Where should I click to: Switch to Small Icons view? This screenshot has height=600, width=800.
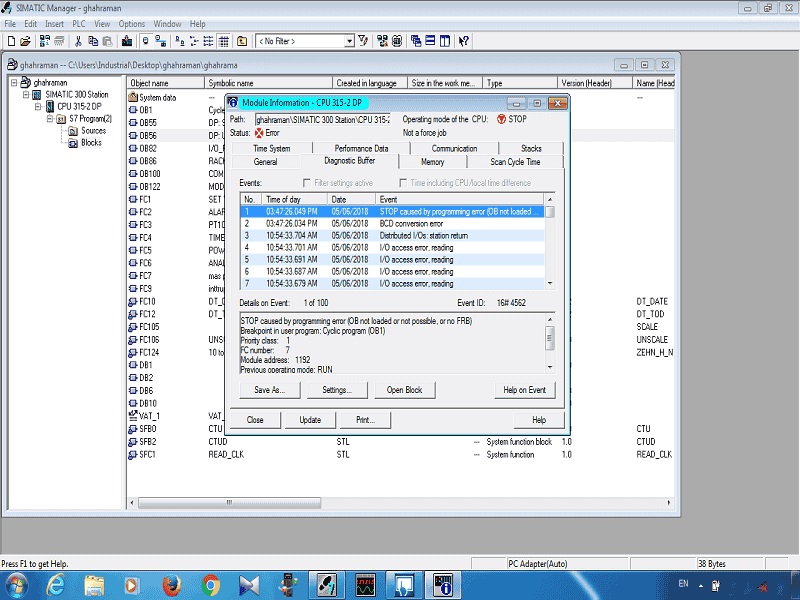194,41
